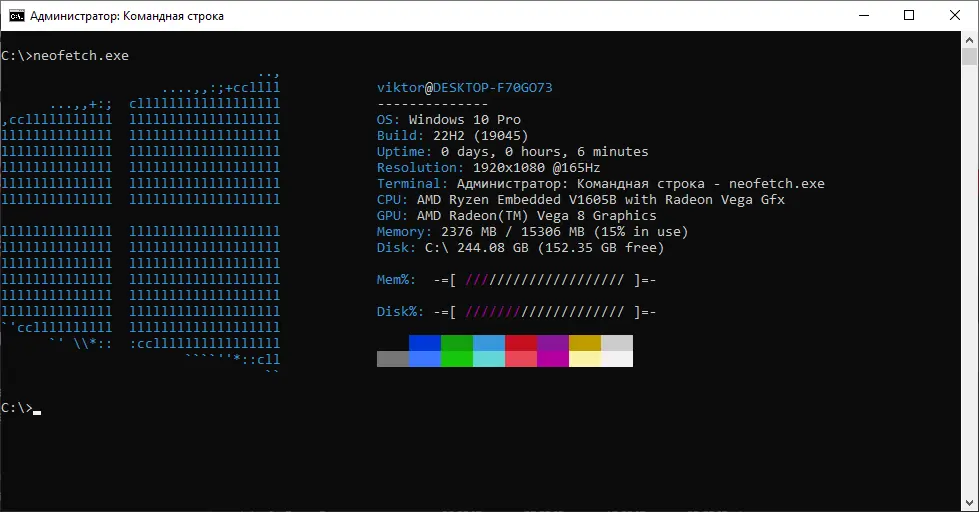Click the scrollbar up arrow
The image size is (979, 512).
[x=970, y=41]
